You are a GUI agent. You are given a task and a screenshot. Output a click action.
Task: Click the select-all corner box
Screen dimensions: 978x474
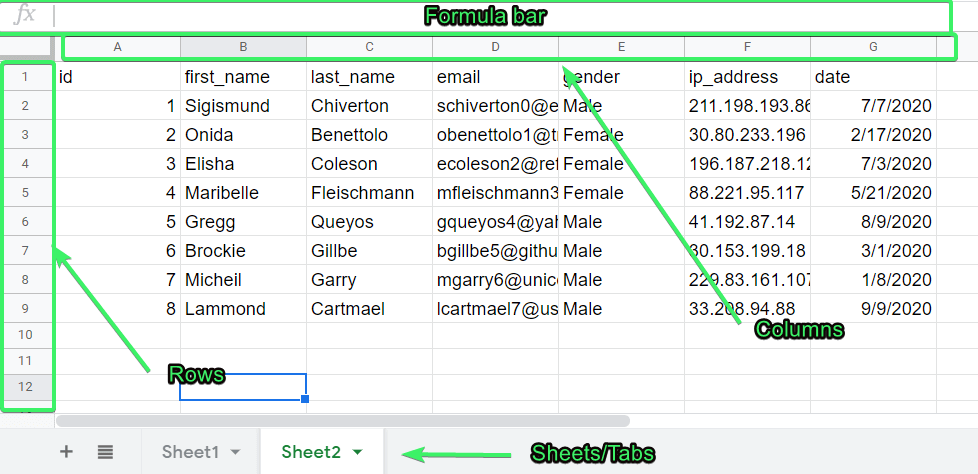click(x=25, y=47)
